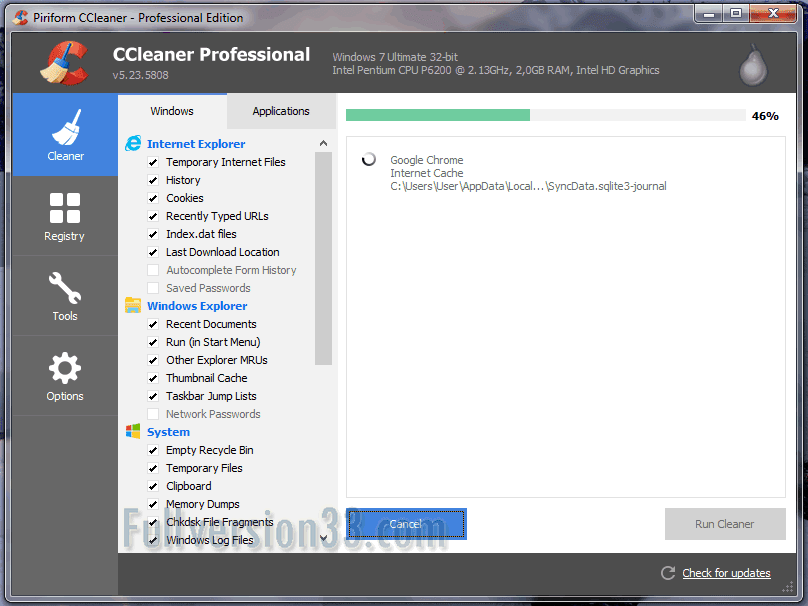The height and width of the screenshot is (606, 808).
Task: Enable Saved Passwords cleaning
Action: tap(153, 288)
